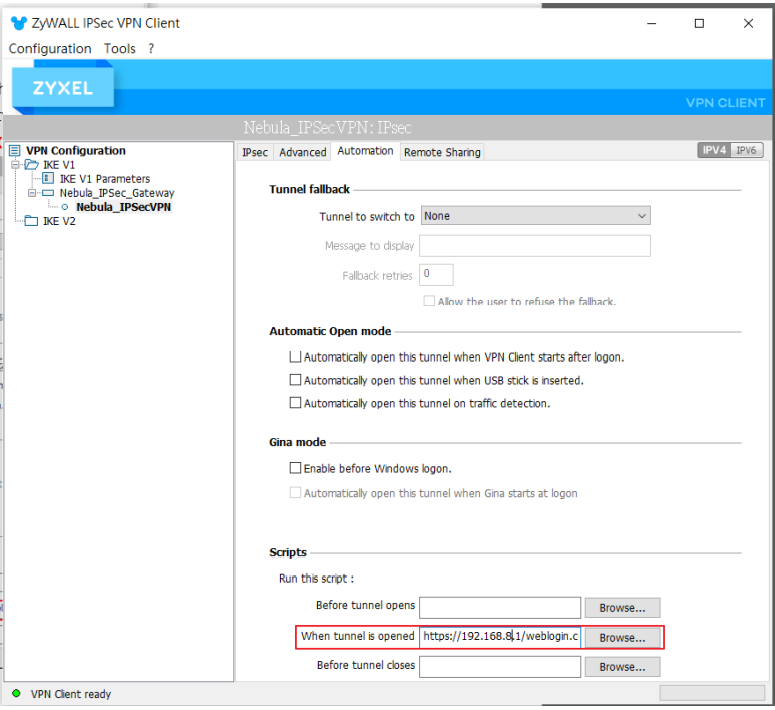Switch to the IPV6 toggle

tap(746, 150)
